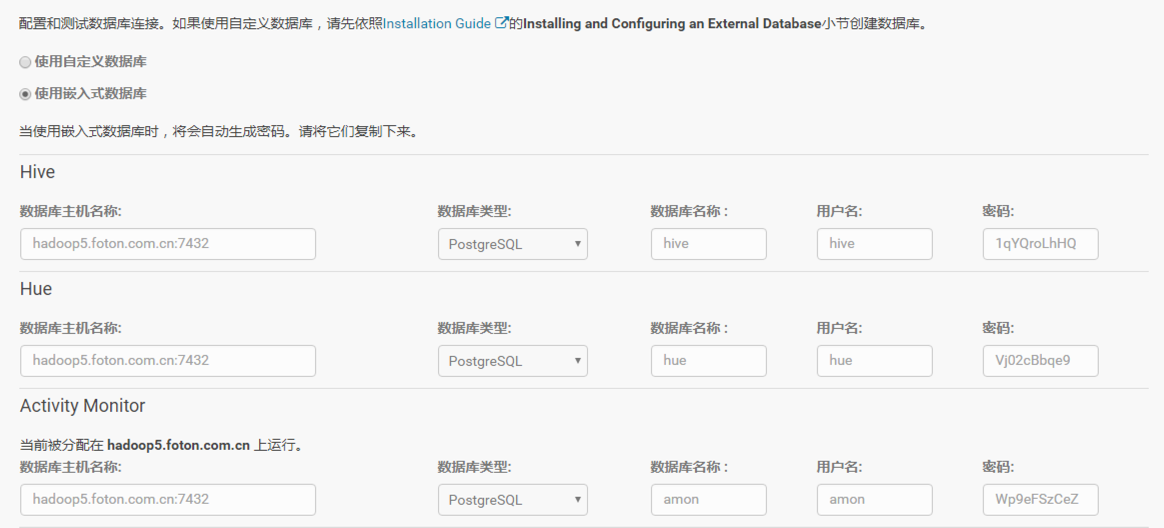Click the Hive database hostname field
1164x528 pixels.
168,244
